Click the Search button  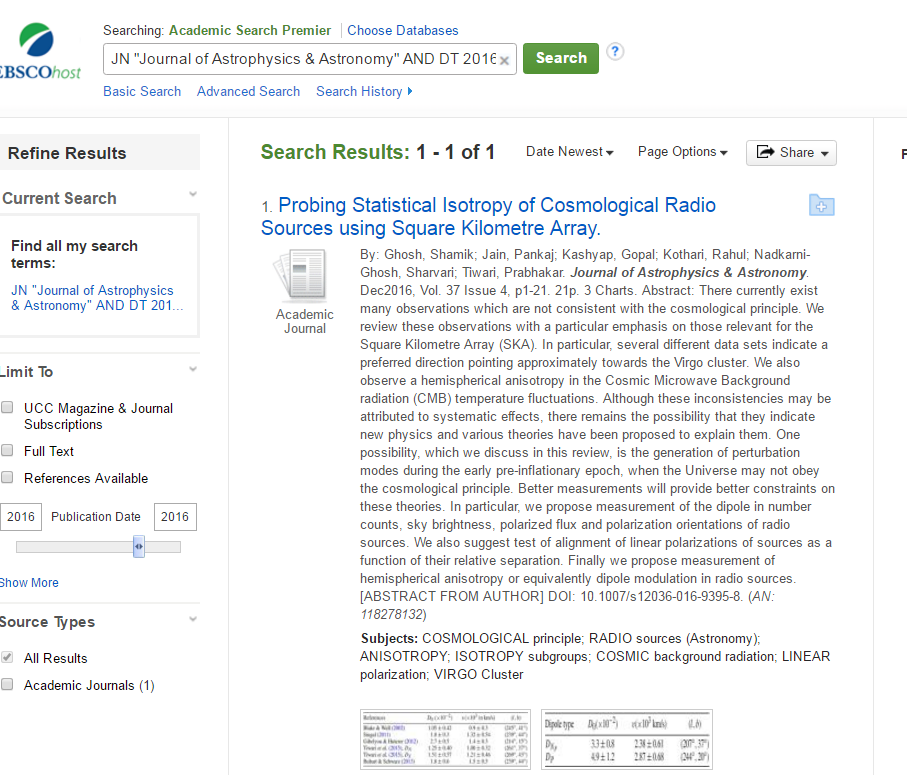click(x=561, y=58)
